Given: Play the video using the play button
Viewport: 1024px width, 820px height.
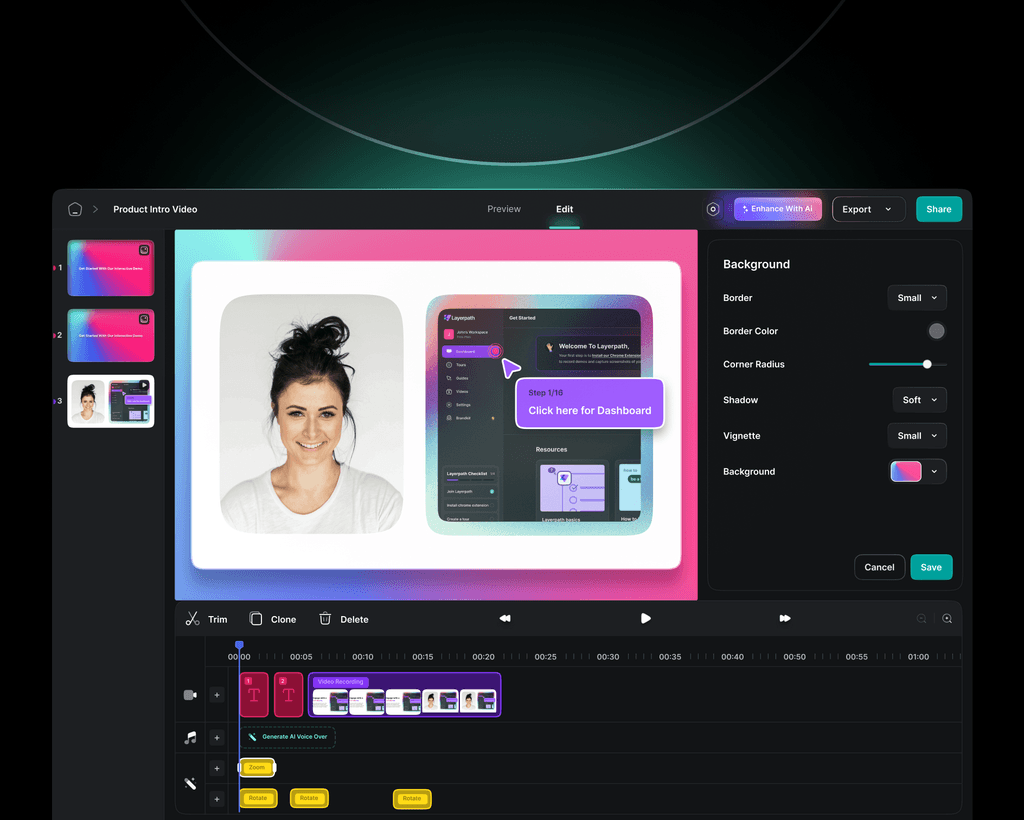Looking at the screenshot, I should tap(645, 619).
